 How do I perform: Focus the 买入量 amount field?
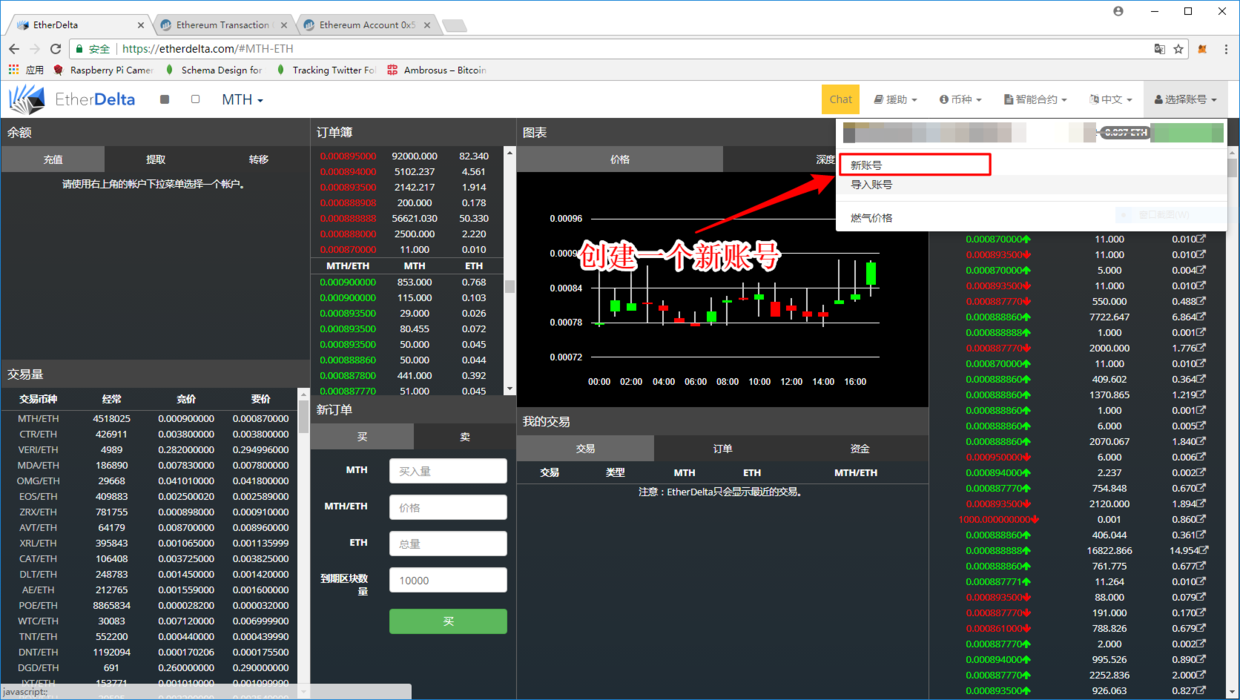[x=448, y=471]
